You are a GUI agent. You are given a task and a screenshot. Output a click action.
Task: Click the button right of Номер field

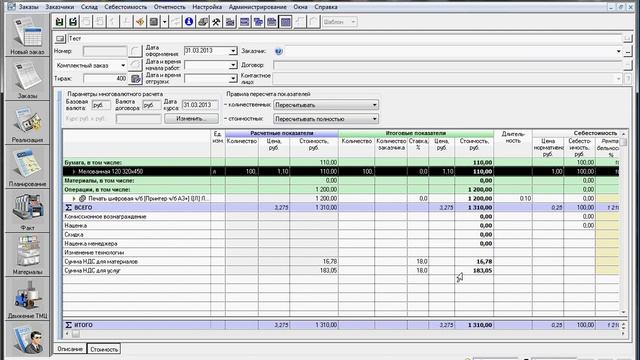(x=135, y=51)
